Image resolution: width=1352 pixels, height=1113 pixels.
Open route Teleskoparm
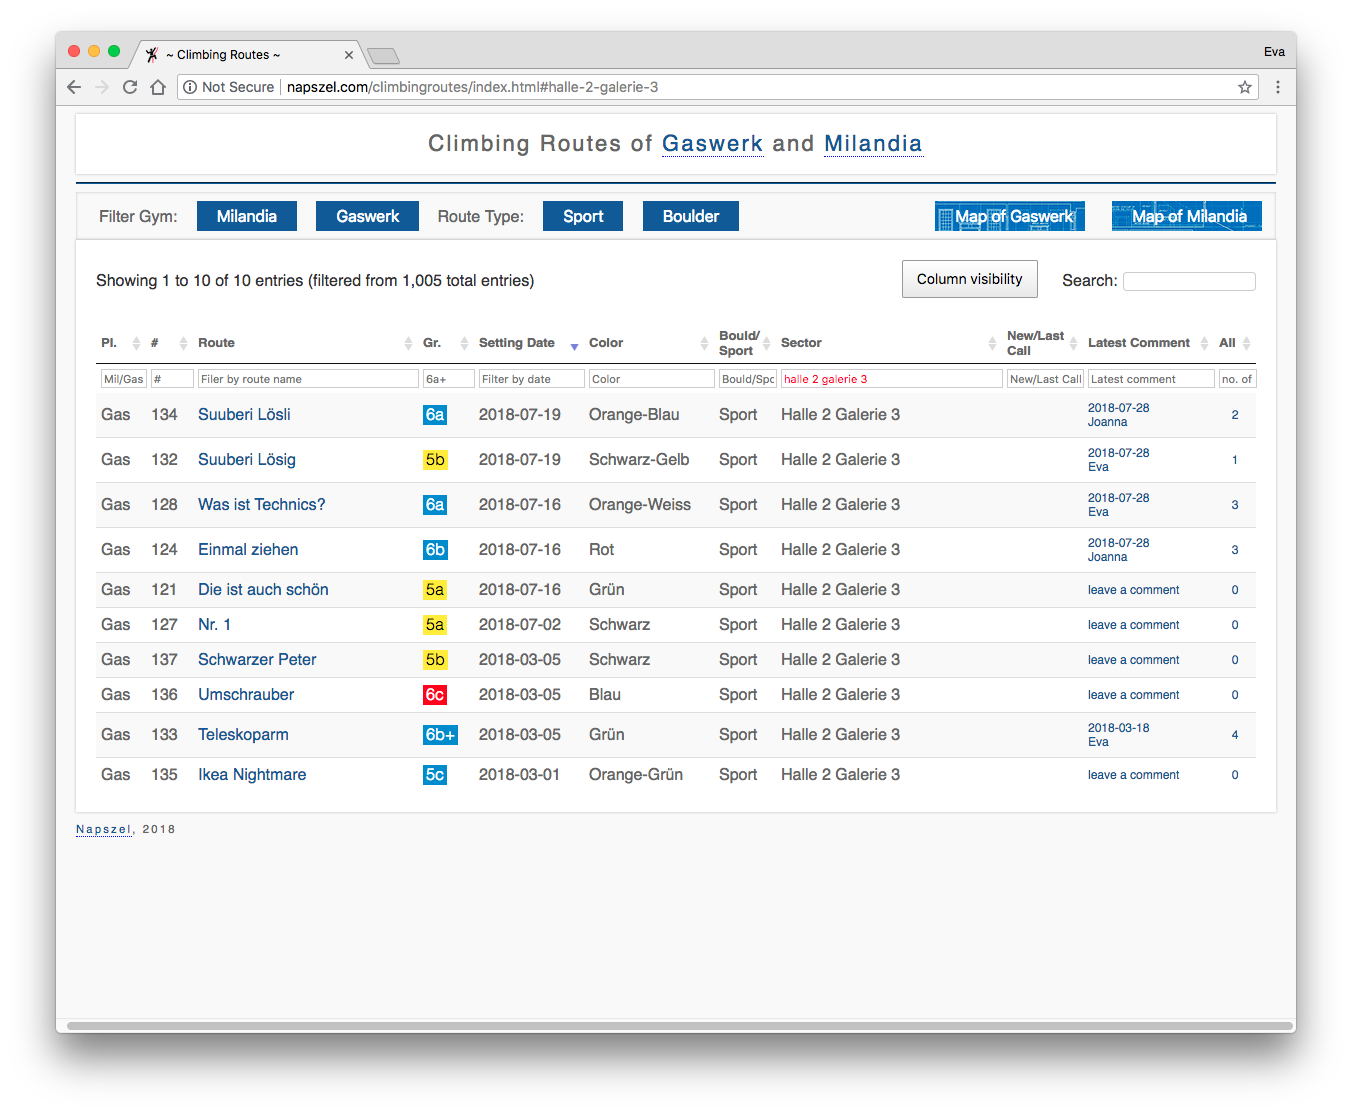(x=243, y=734)
